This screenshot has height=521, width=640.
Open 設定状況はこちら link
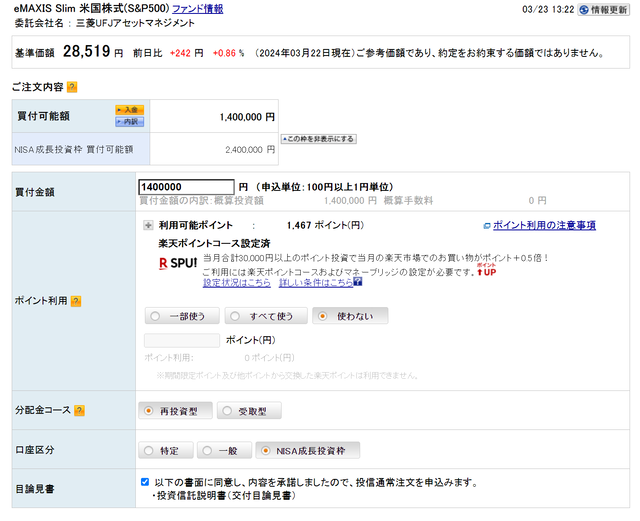tap(237, 283)
